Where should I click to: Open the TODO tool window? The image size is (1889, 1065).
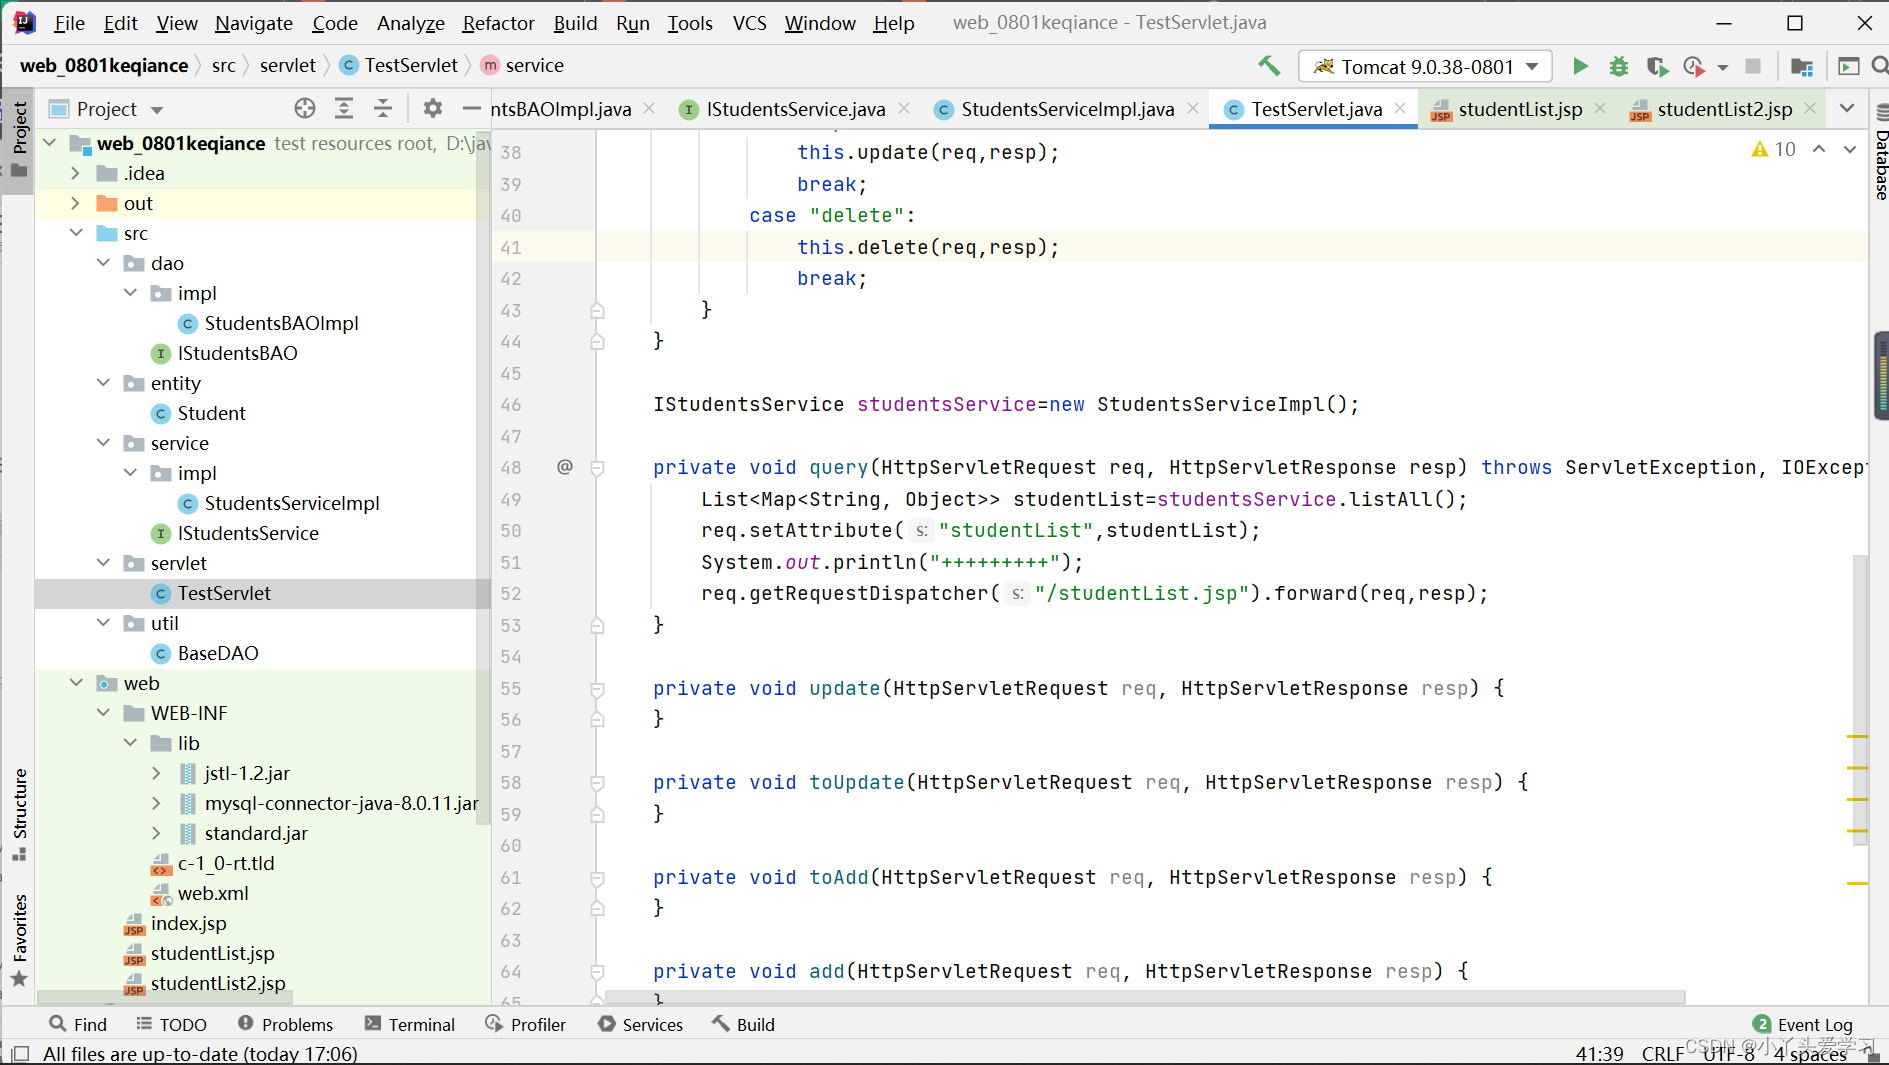[x=171, y=1024]
